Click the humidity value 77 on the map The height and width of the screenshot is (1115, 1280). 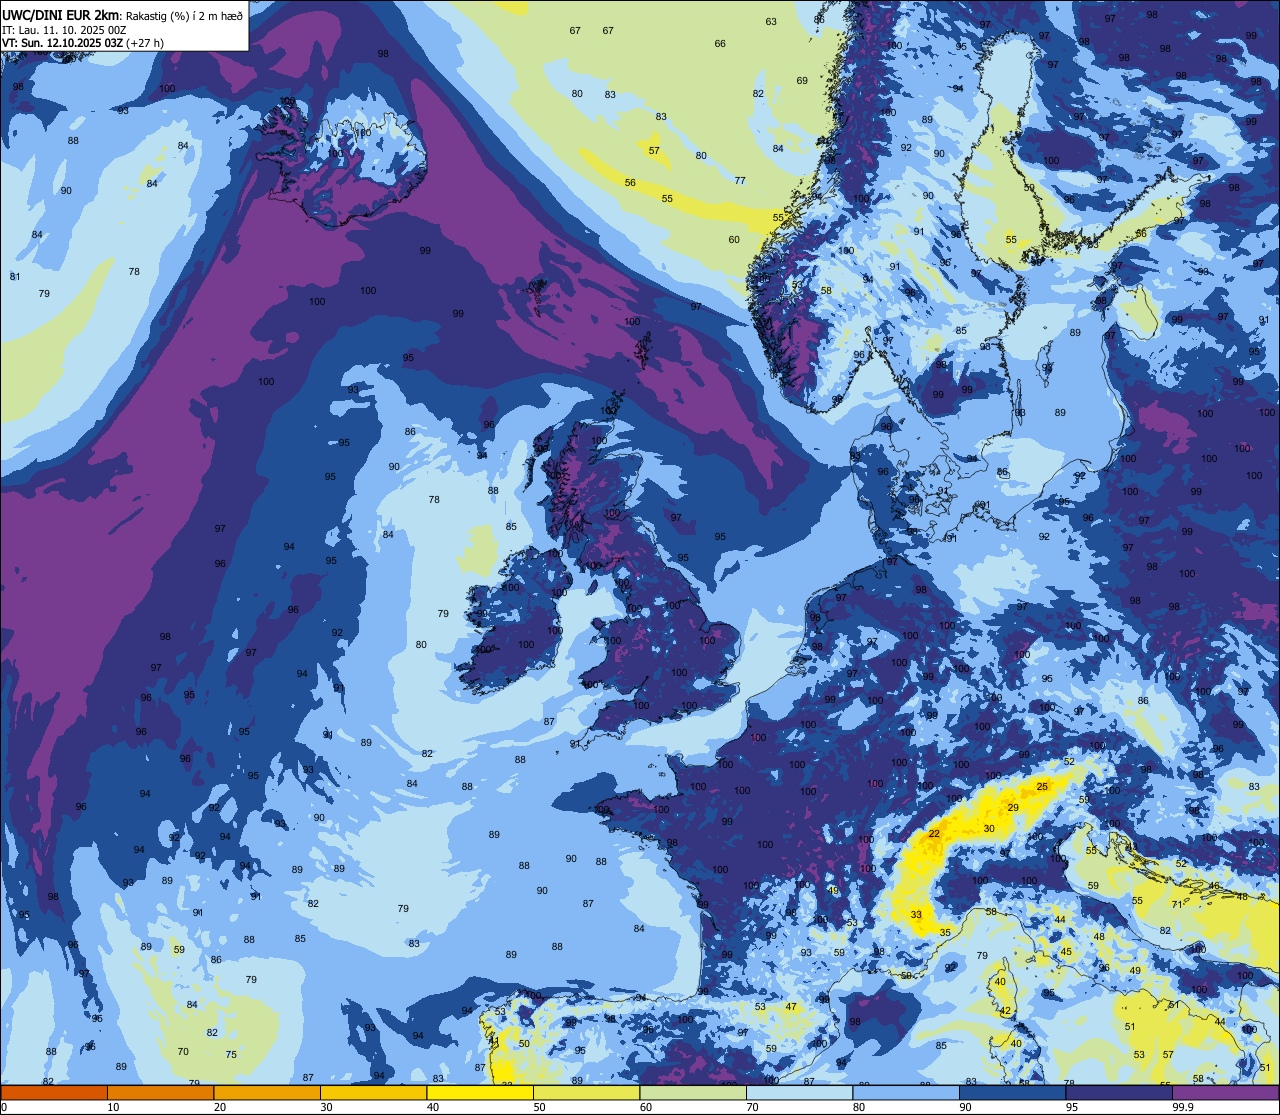coord(740,181)
